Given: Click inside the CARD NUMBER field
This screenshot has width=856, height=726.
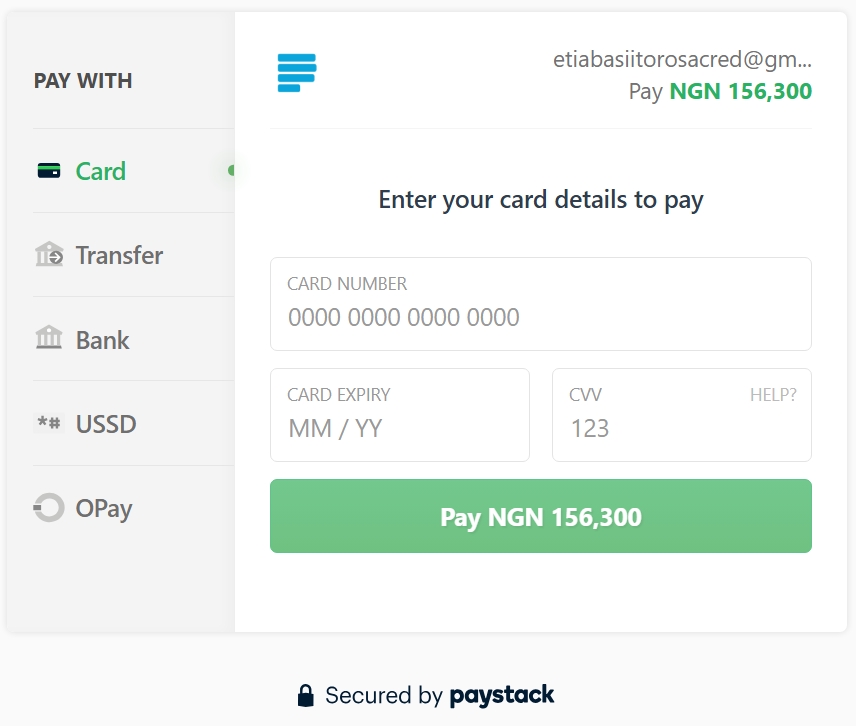Looking at the screenshot, I should coord(540,317).
